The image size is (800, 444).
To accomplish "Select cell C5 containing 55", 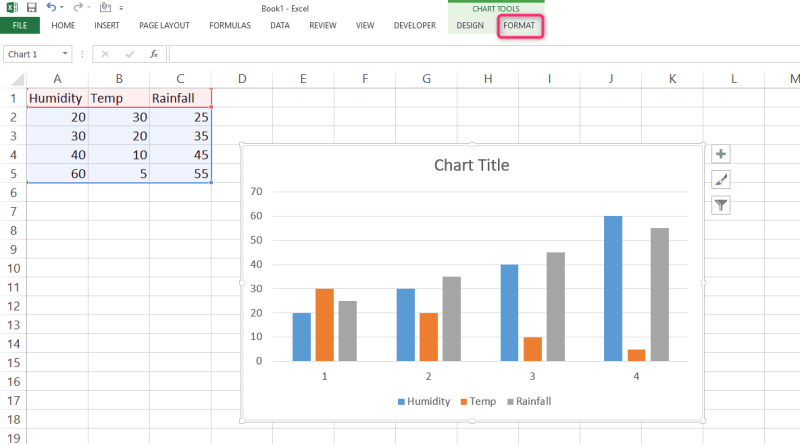I will coord(180,174).
